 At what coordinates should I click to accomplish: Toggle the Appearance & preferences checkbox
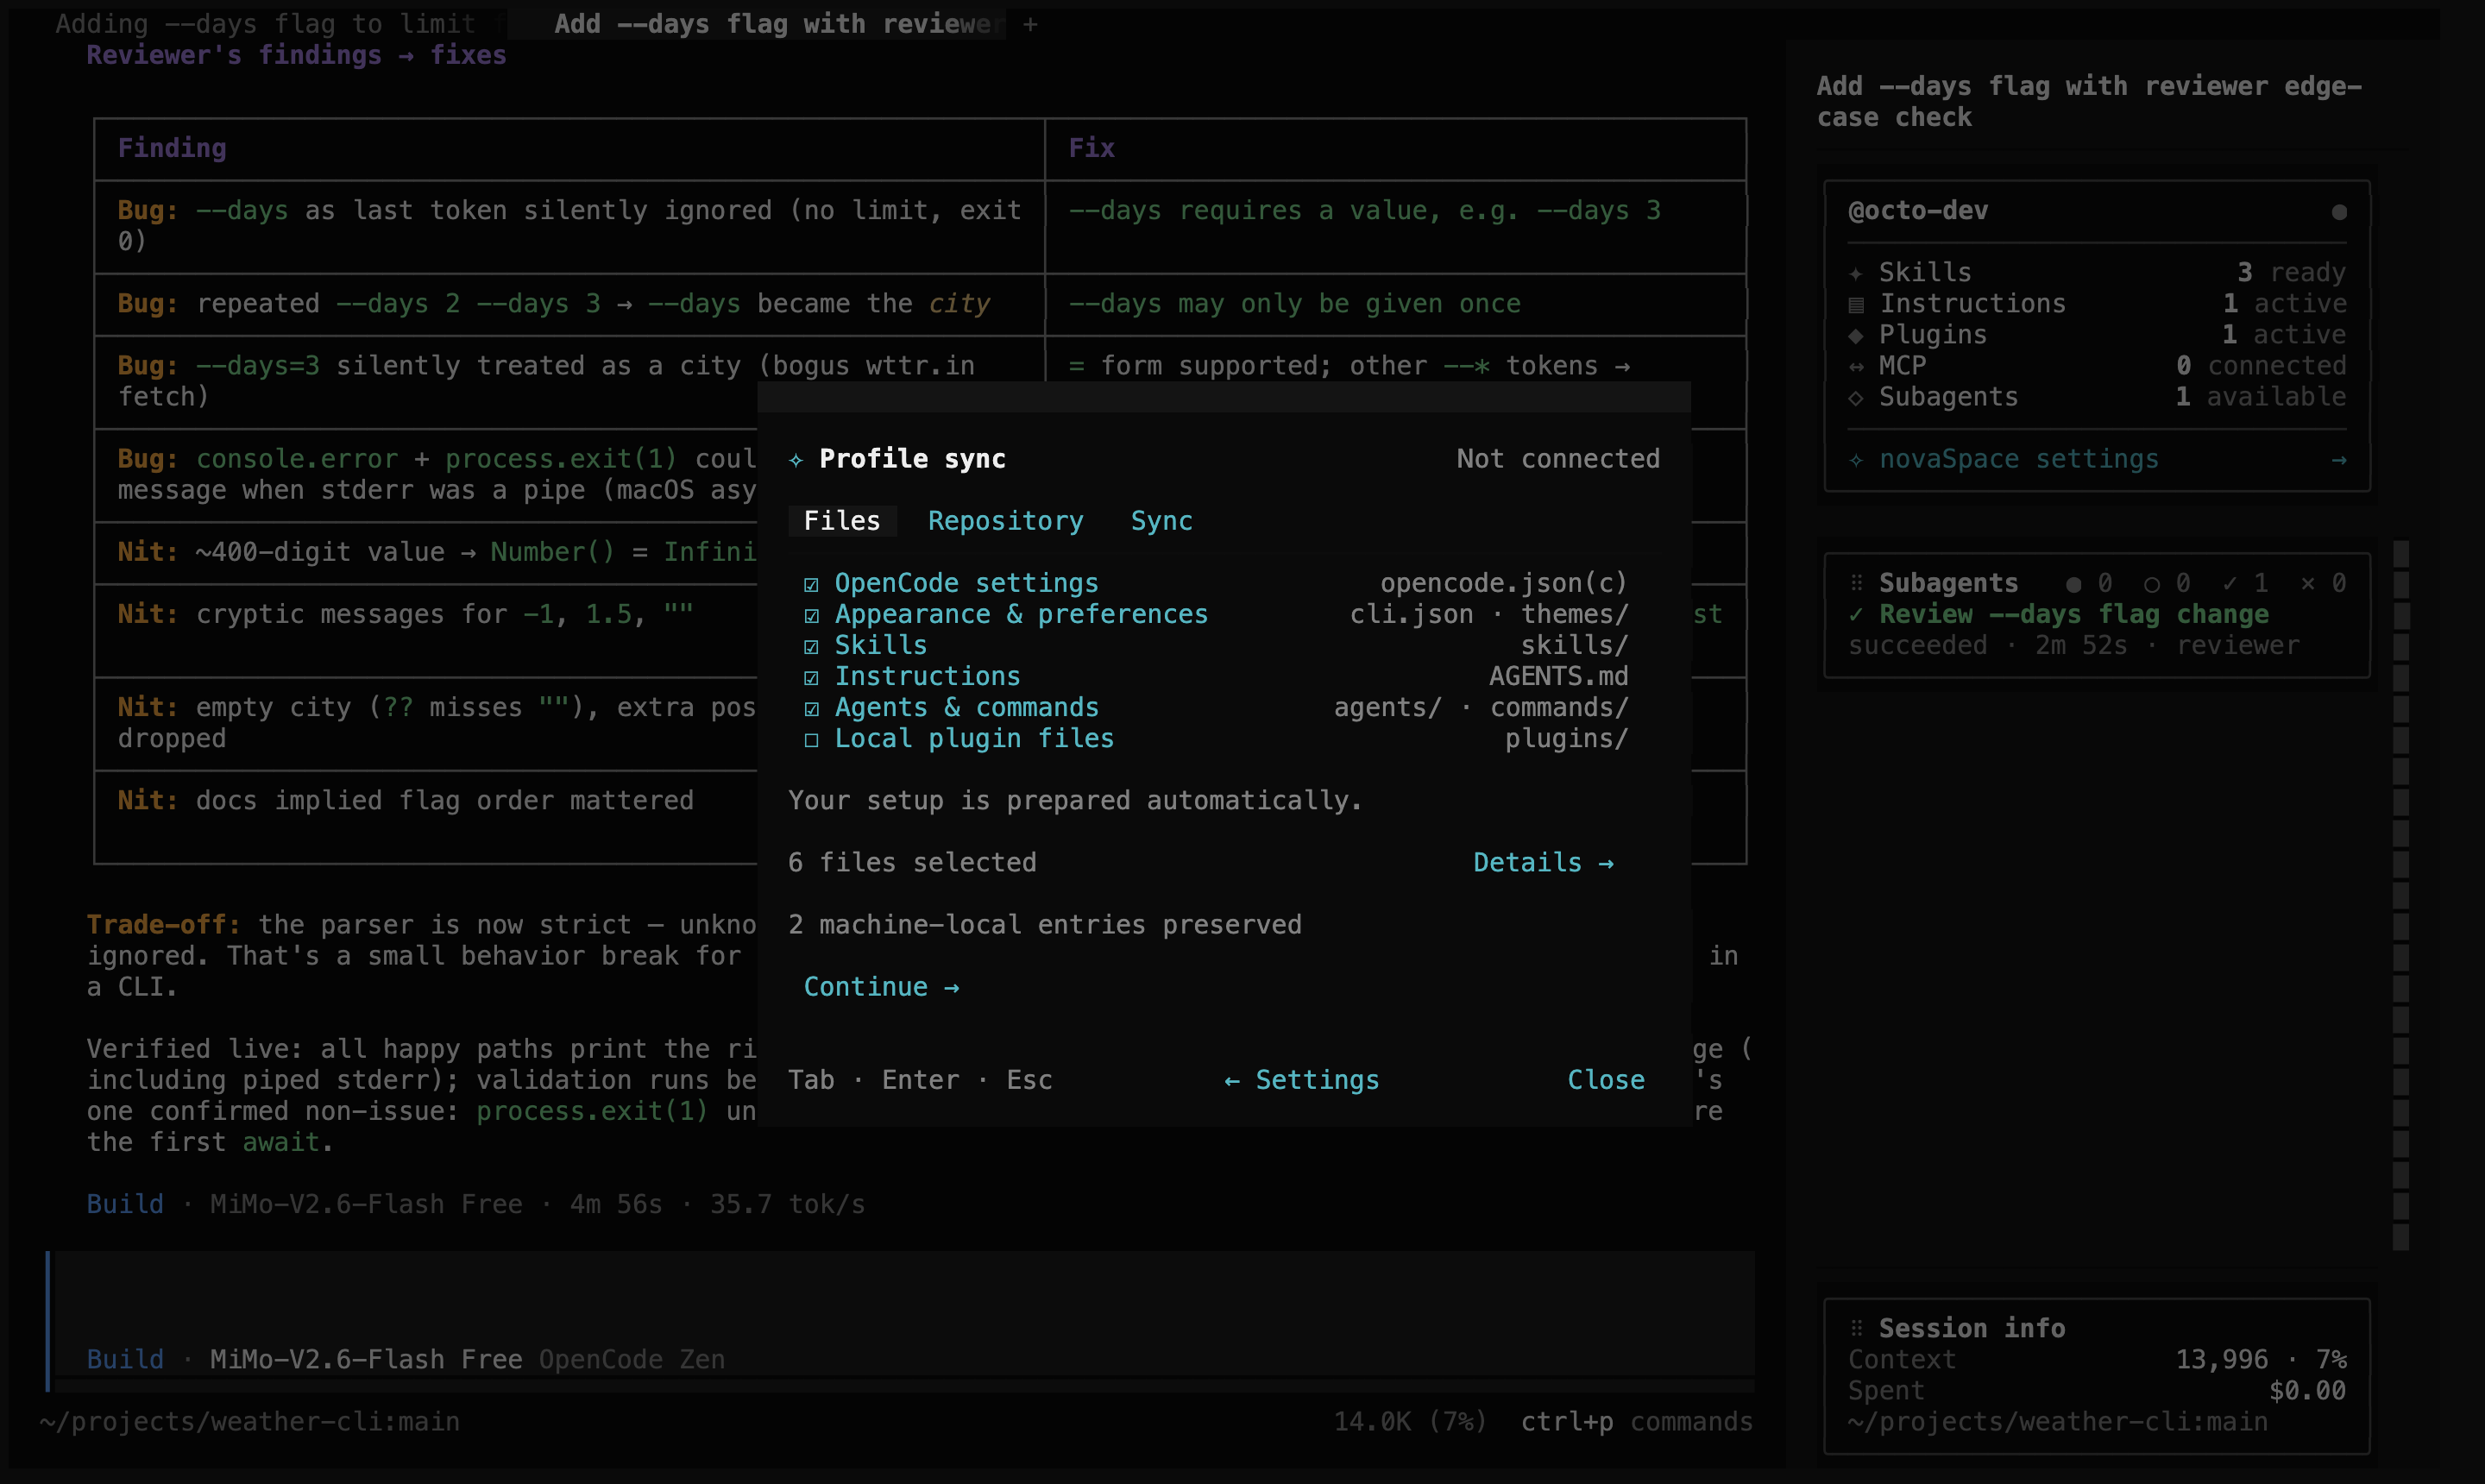[x=811, y=615]
